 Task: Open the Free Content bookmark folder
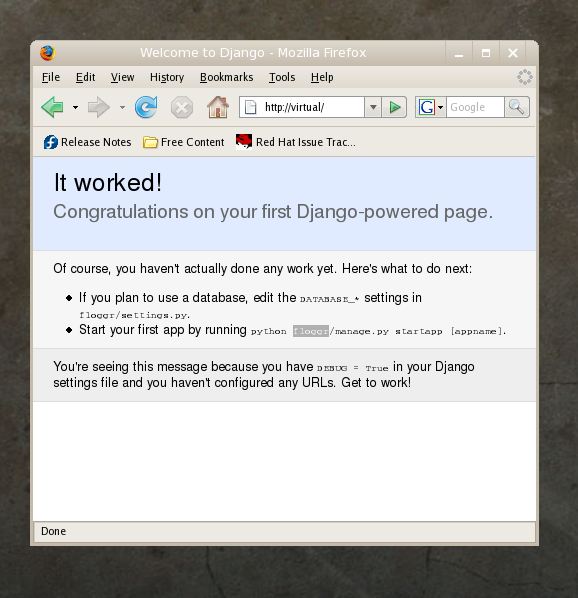click(x=184, y=142)
